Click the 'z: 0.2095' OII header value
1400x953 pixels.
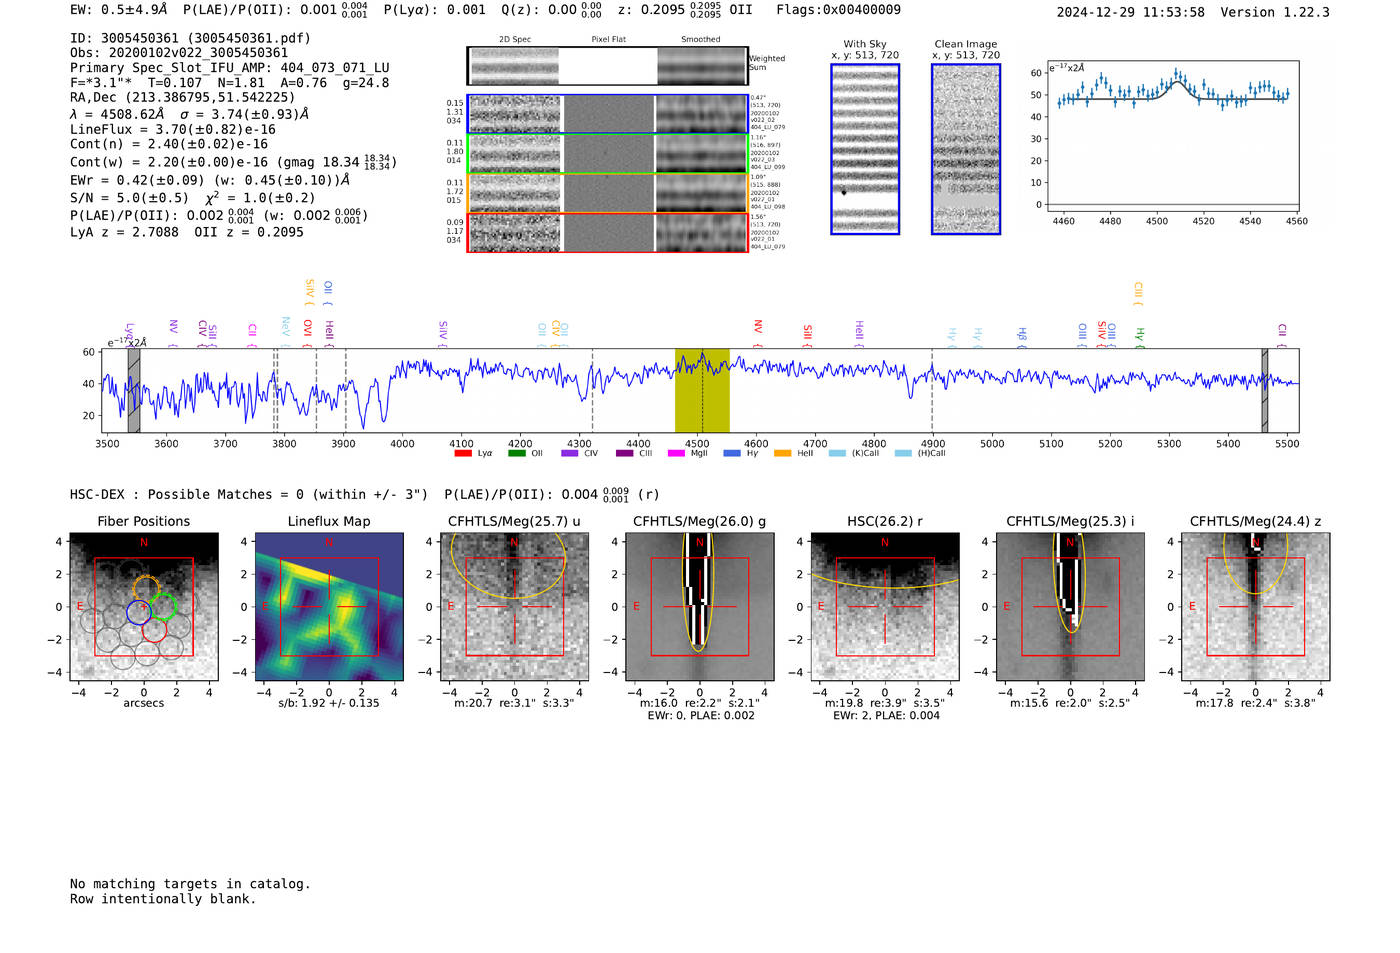coord(685,9)
